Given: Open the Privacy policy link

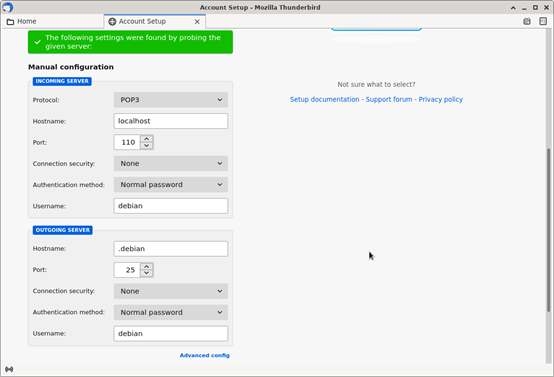Looking at the screenshot, I should [x=441, y=99].
